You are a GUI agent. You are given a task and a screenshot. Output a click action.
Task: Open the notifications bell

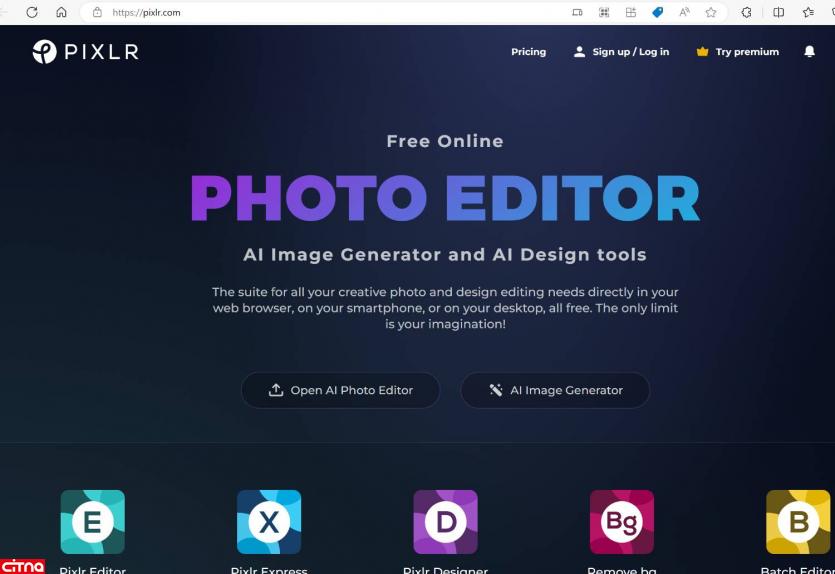(809, 52)
